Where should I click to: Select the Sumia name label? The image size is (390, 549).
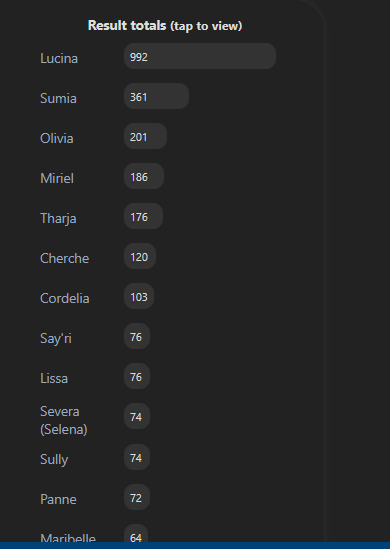click(58, 98)
